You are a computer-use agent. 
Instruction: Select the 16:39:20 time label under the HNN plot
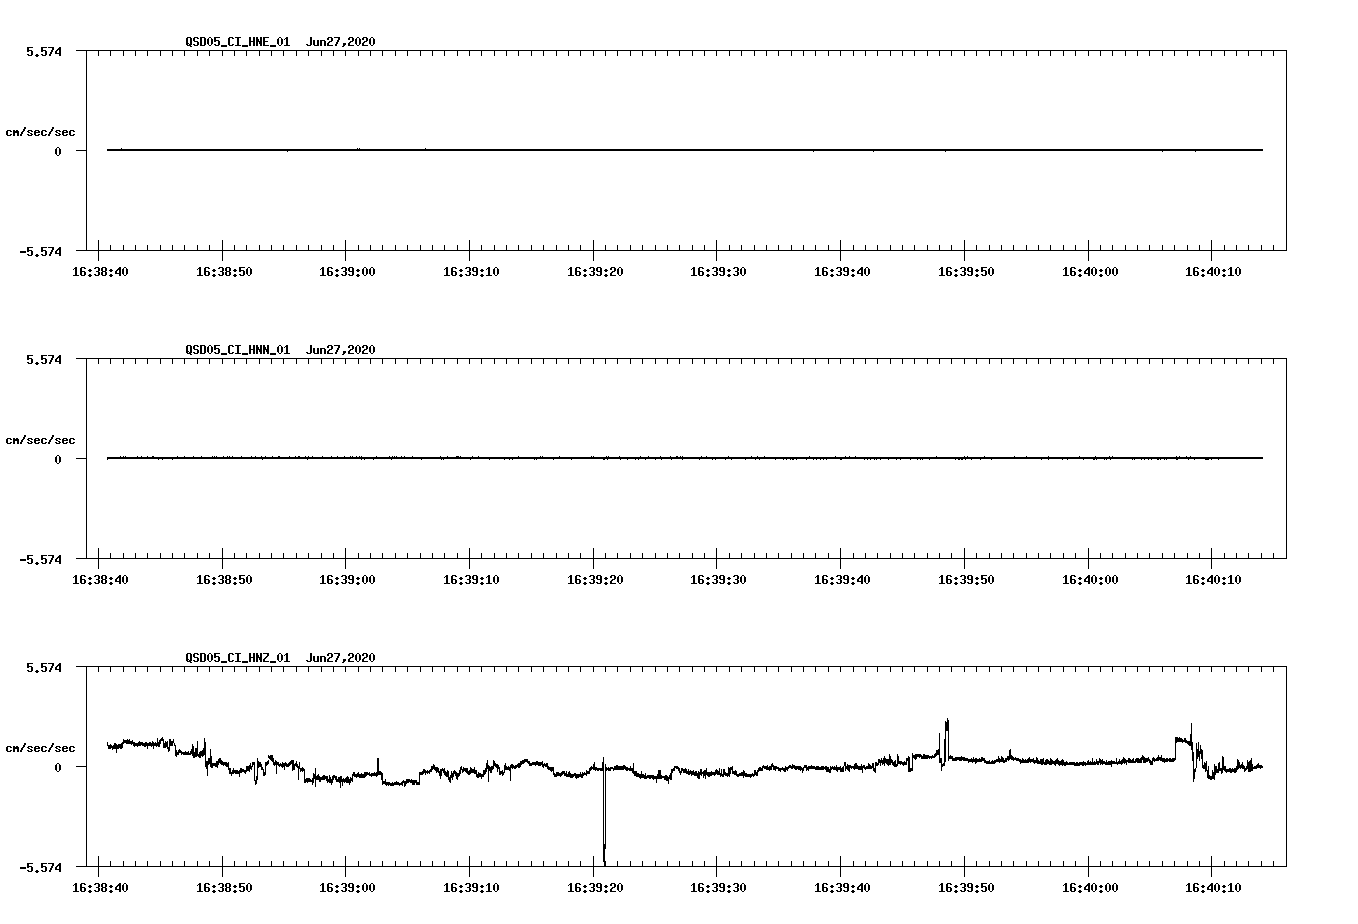tap(594, 579)
